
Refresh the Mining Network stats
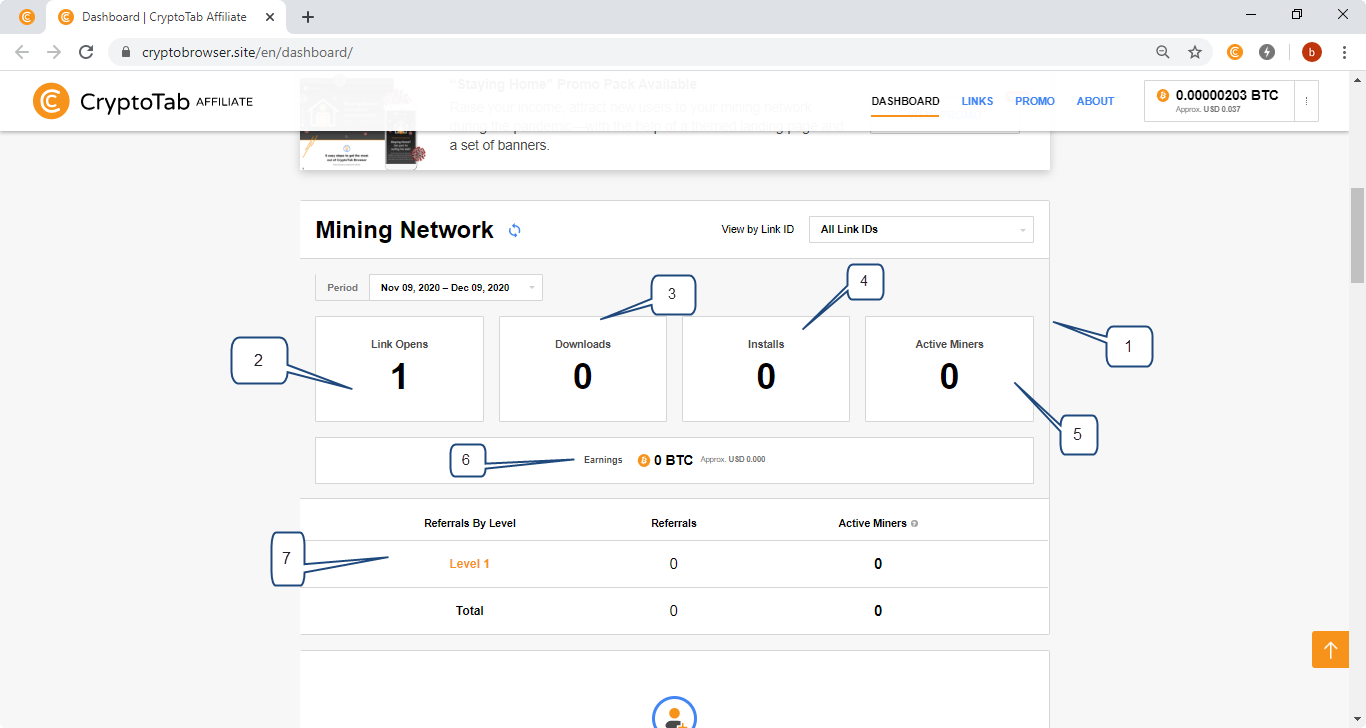pyautogui.click(x=515, y=230)
